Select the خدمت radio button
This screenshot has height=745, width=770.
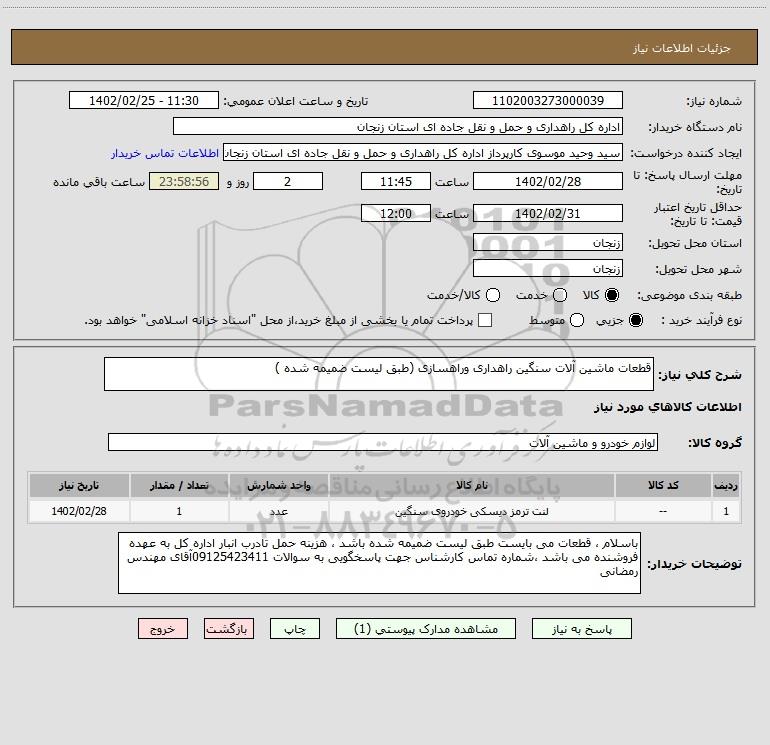pos(559,295)
